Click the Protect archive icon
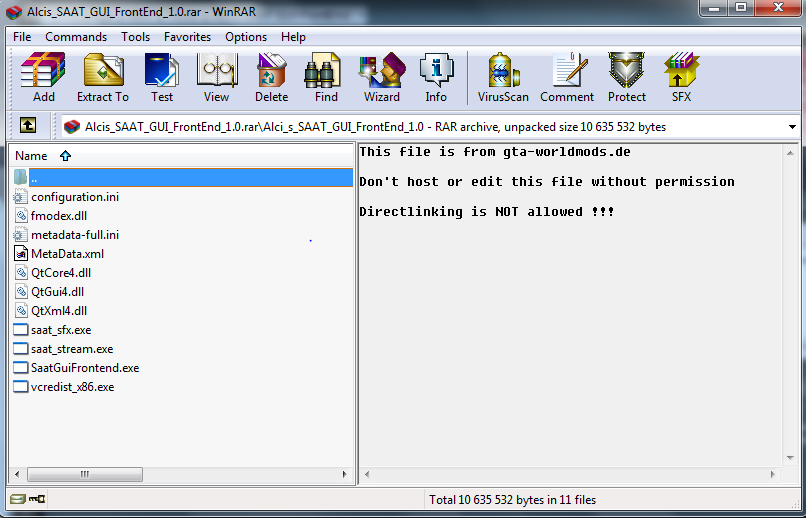Image resolution: width=806 pixels, height=518 pixels. 627,77
